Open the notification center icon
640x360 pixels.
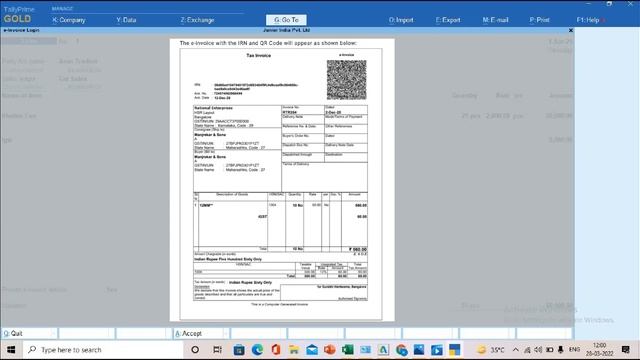point(626,350)
